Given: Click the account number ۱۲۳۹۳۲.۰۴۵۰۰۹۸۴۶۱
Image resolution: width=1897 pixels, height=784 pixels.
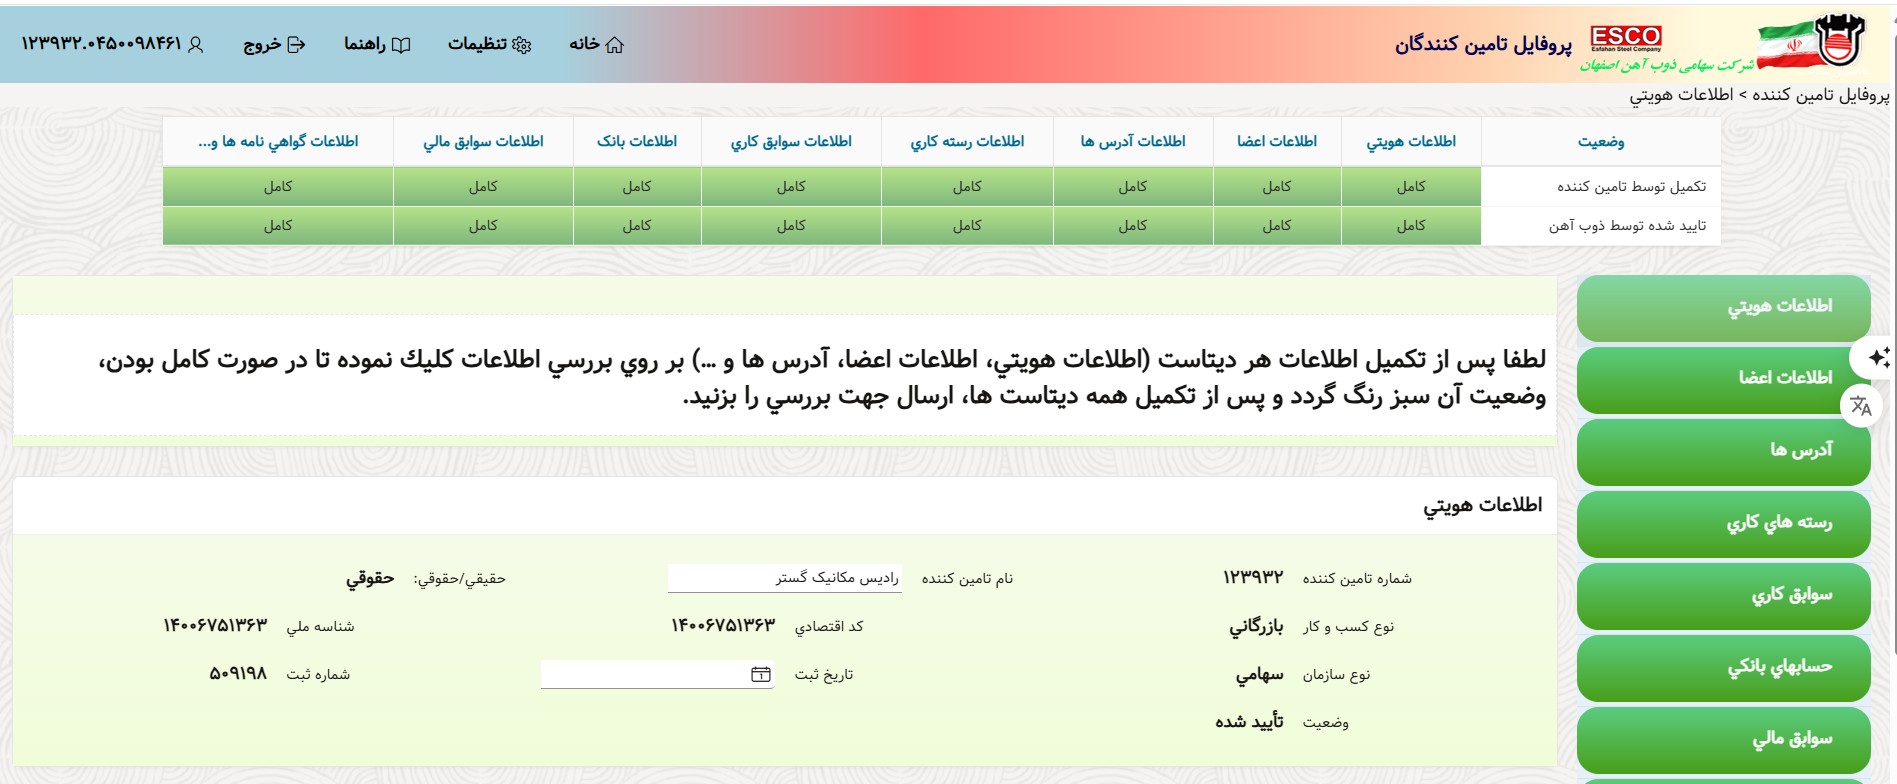Looking at the screenshot, I should [x=101, y=44].
